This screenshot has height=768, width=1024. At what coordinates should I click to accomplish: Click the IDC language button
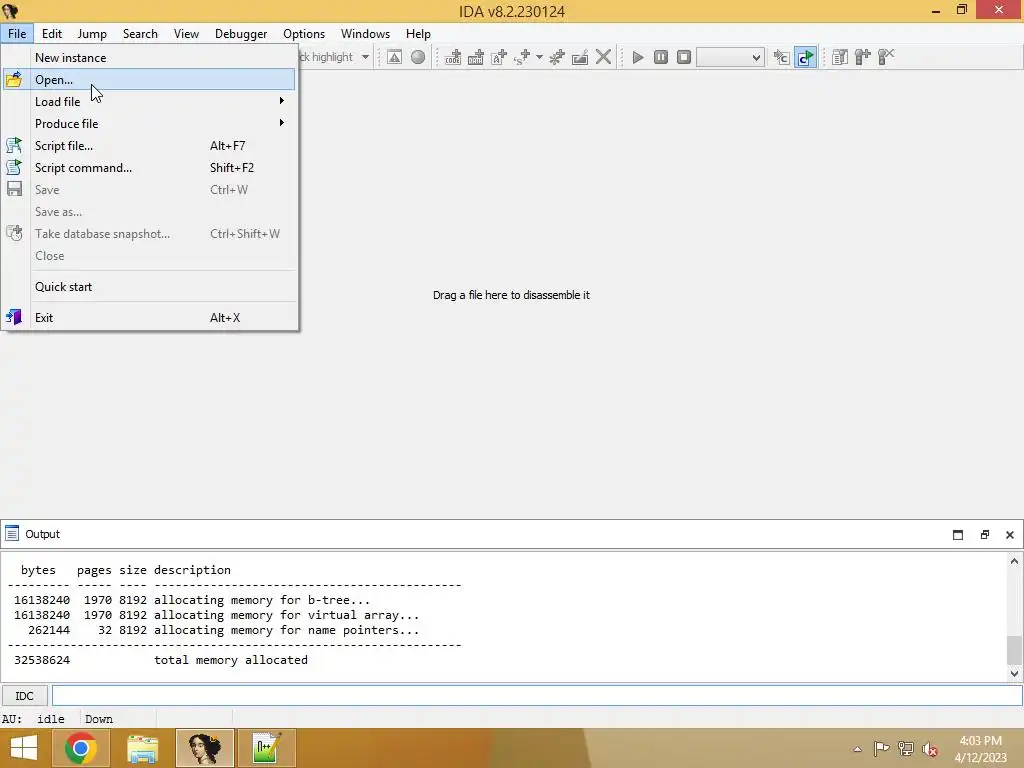(24, 696)
